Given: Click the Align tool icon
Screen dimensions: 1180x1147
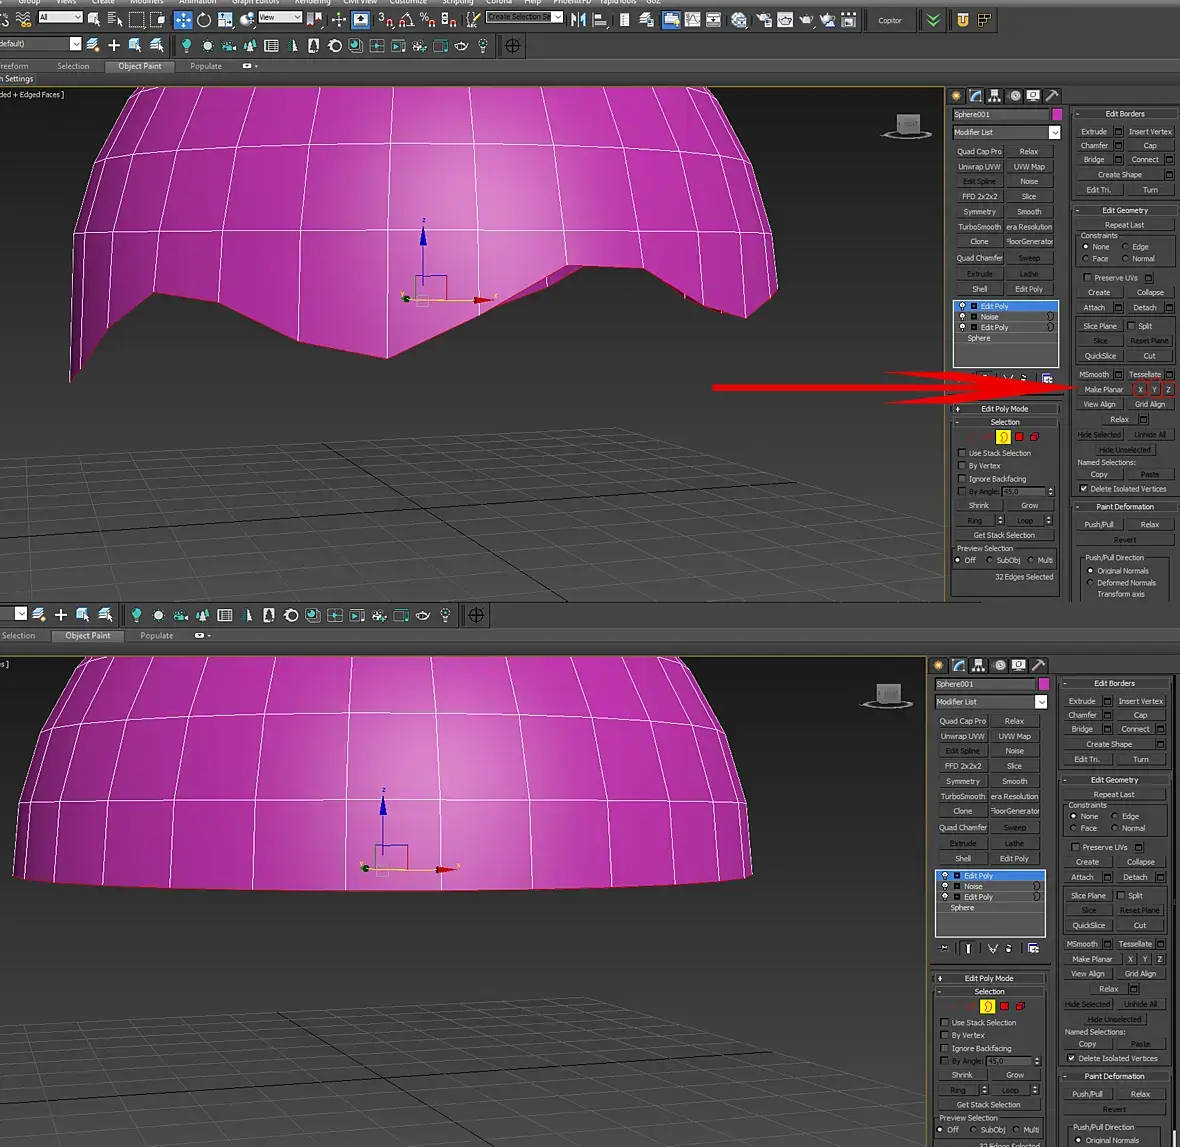Looking at the screenshot, I should (x=601, y=20).
